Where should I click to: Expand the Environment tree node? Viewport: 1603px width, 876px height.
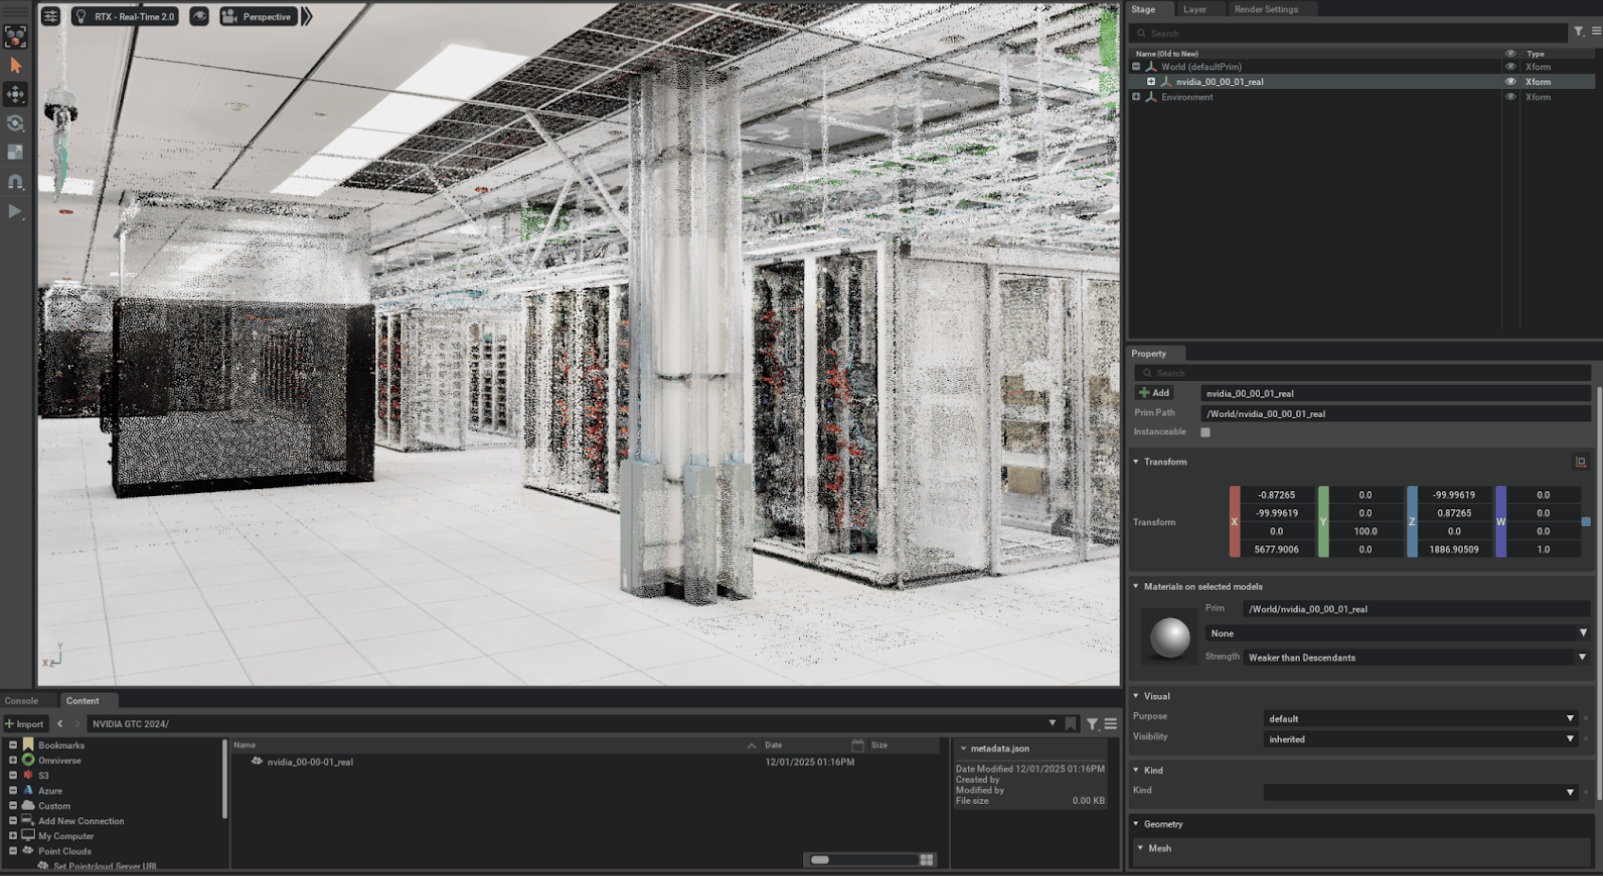[x=1136, y=97]
